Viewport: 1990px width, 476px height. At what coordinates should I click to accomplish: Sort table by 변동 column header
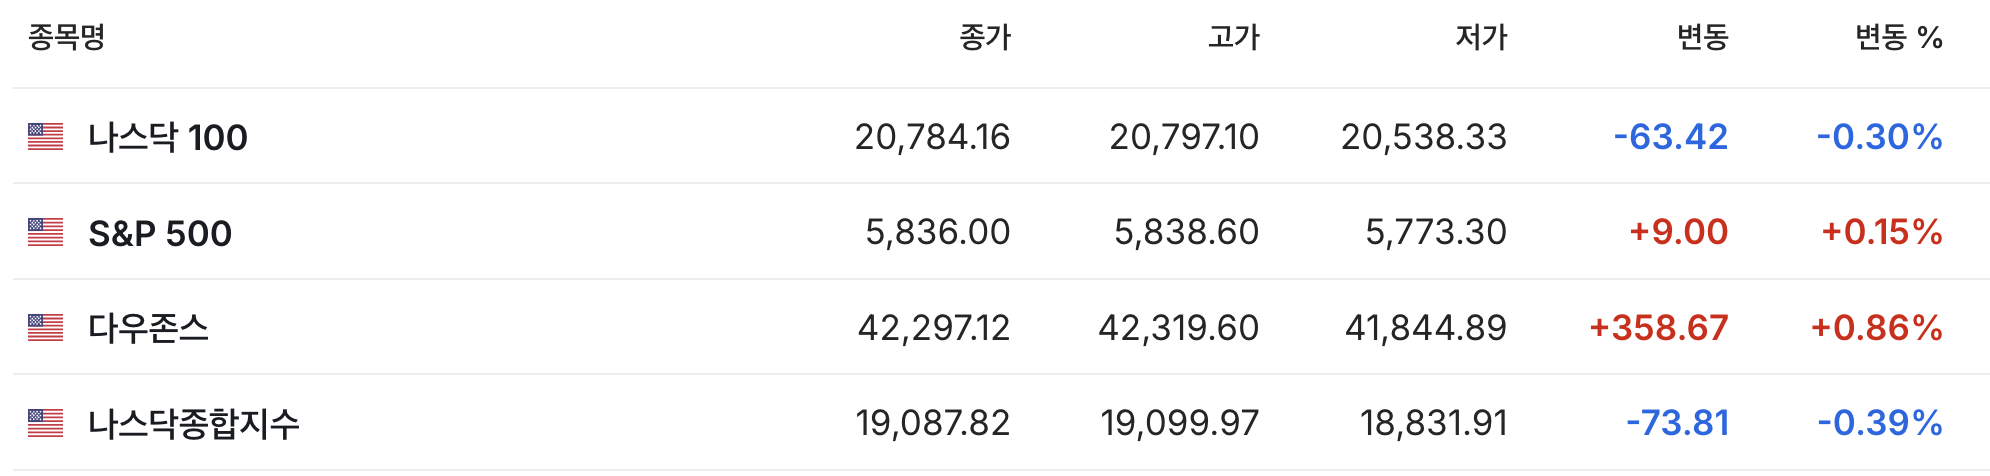(x=1702, y=37)
